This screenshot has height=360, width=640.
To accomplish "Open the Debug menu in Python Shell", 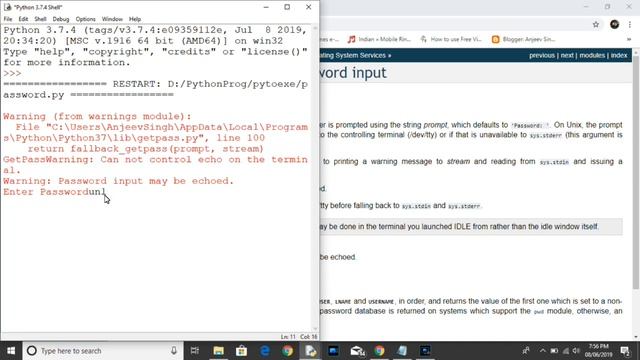I will [61, 19].
